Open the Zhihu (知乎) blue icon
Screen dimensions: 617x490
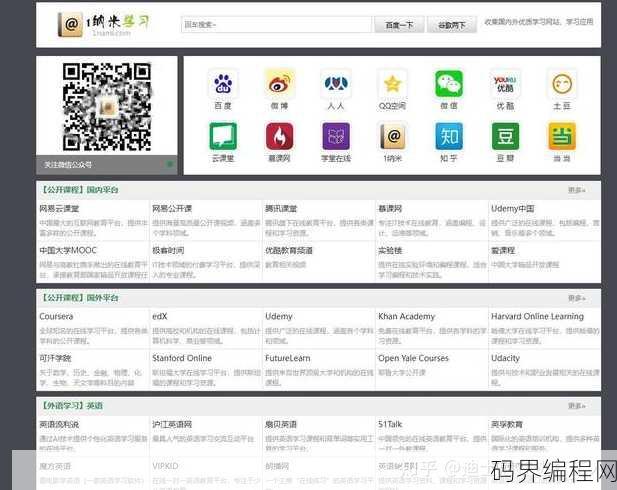(x=449, y=136)
